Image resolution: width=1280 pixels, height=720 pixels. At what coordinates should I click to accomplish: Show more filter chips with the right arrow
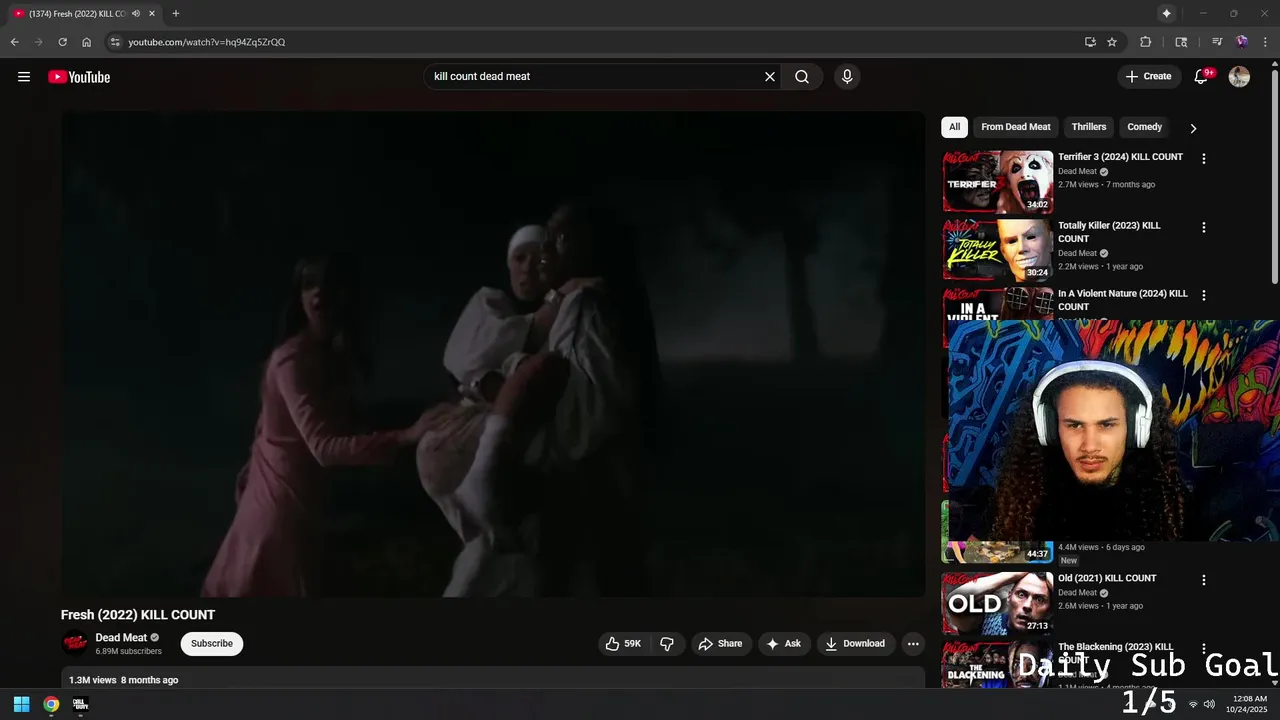pyautogui.click(x=1193, y=128)
